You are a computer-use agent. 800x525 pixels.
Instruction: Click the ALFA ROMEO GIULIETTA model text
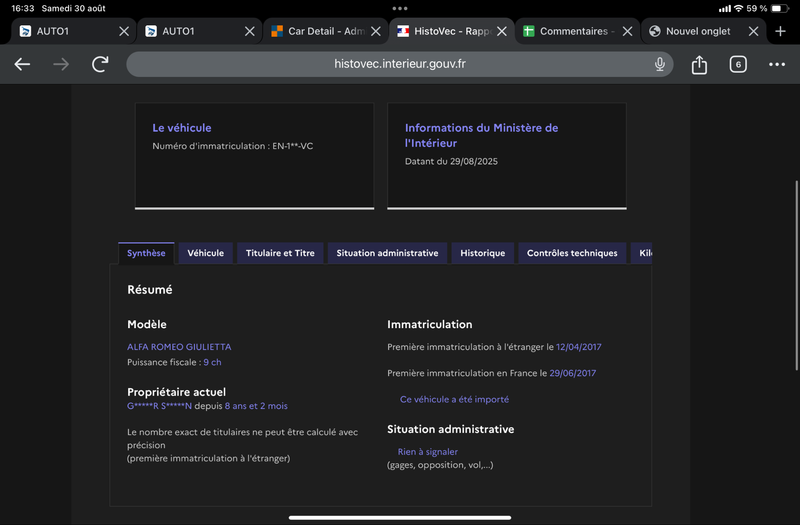point(179,347)
